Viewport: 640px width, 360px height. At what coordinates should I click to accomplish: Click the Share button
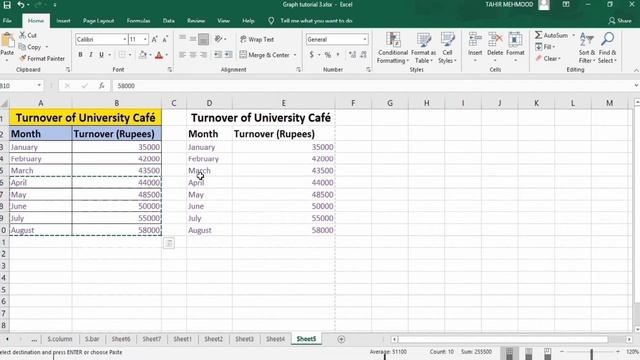[620, 20]
